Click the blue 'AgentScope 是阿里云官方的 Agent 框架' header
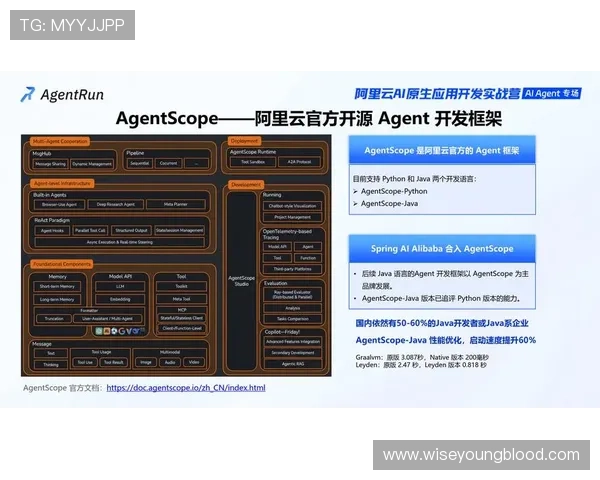Screen dimensions: 600x480 pyautogui.click(x=442, y=150)
